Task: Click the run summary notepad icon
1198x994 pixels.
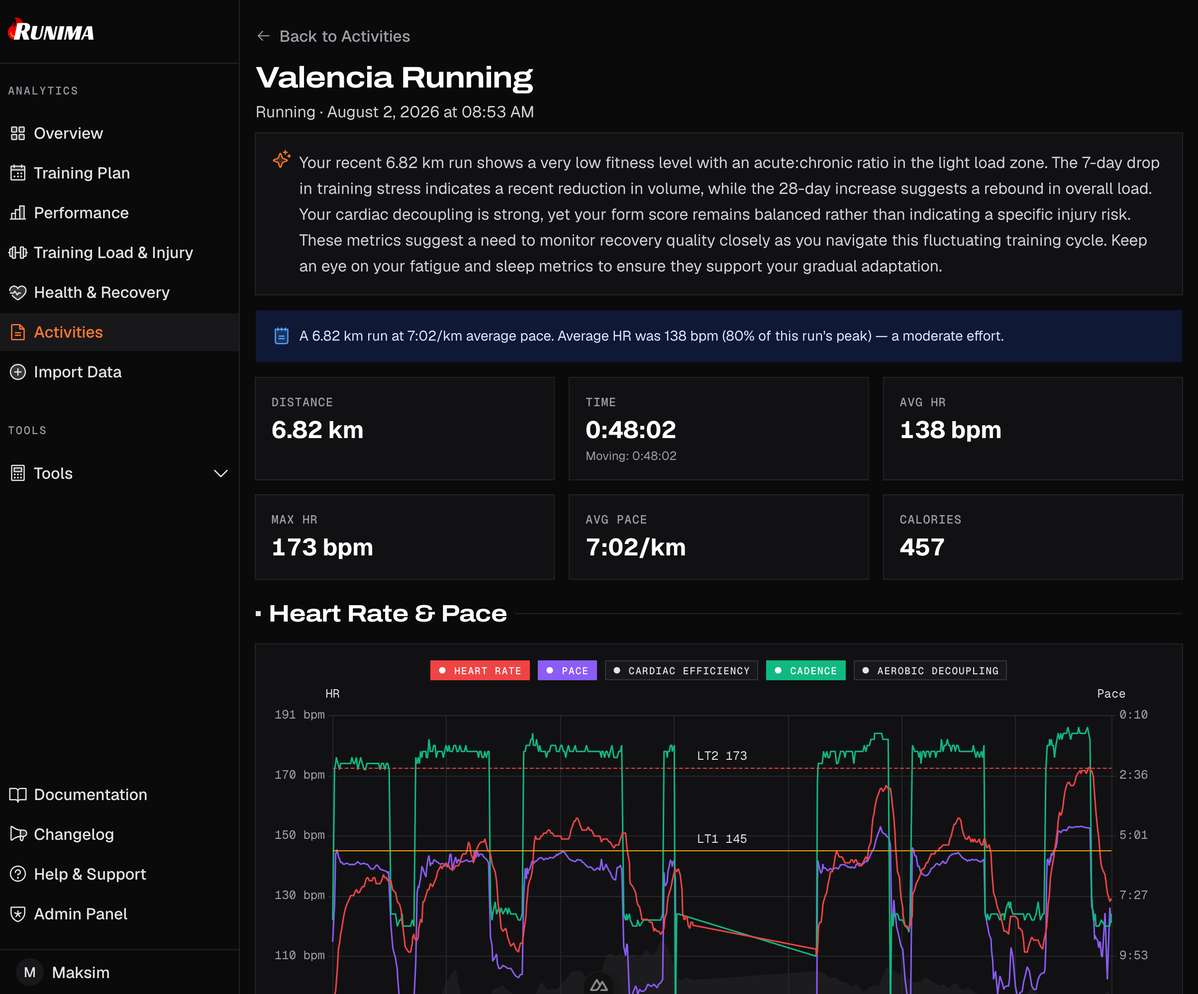Action: pos(281,335)
